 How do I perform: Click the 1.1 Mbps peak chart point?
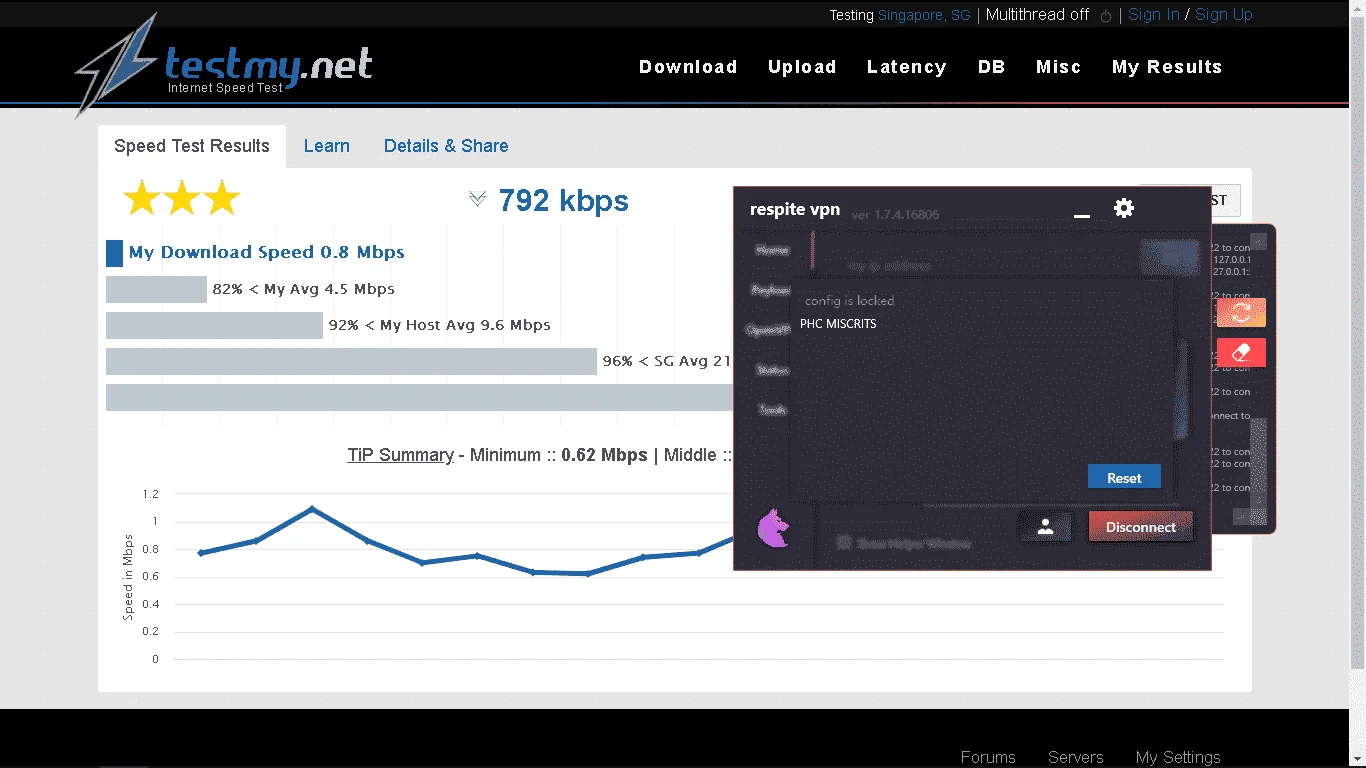click(x=312, y=509)
